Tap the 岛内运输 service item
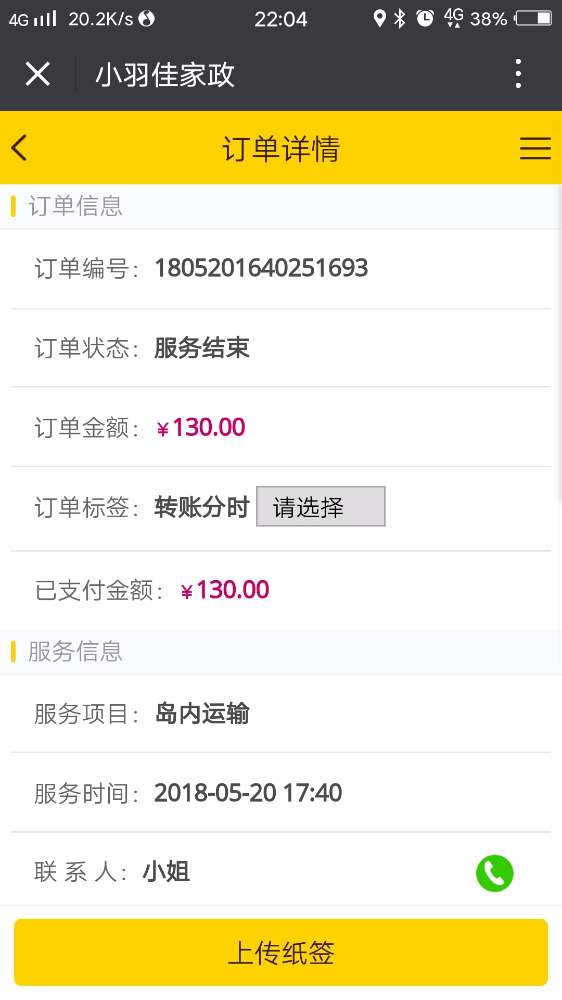The width and height of the screenshot is (562, 1000). coord(202,713)
